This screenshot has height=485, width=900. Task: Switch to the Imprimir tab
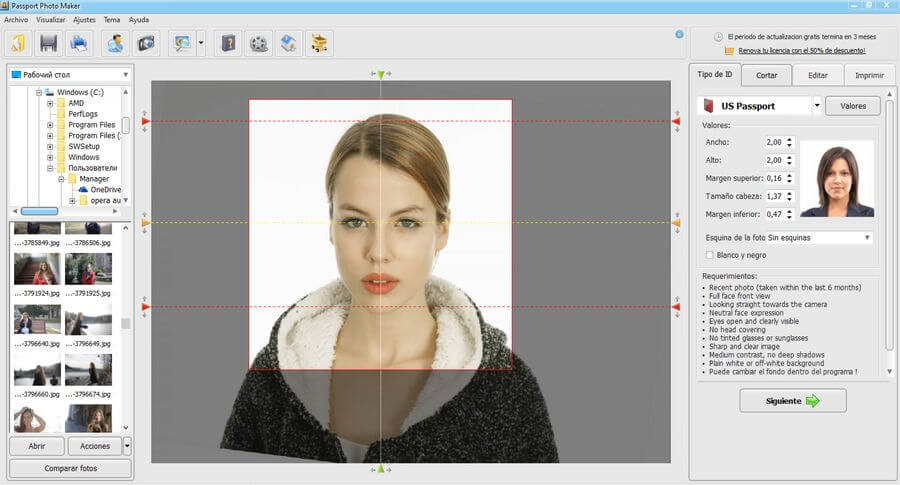(869, 75)
